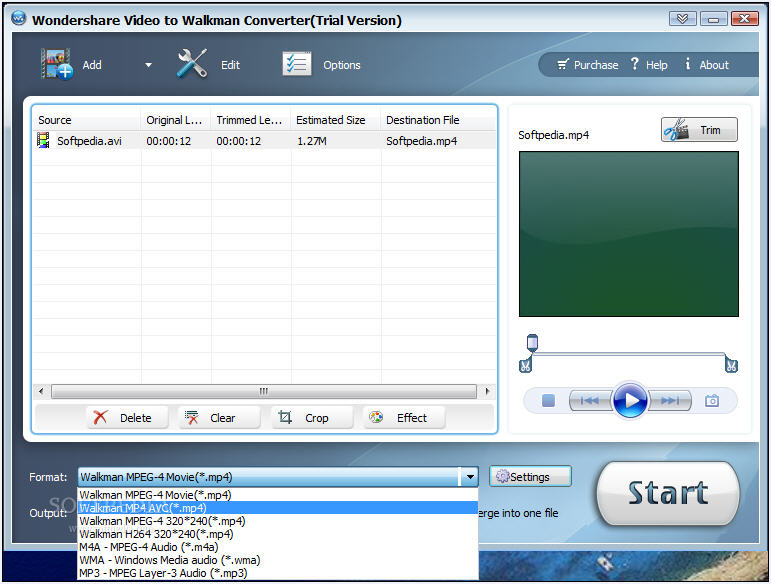Stop playback with the square button
This screenshot has height=584, width=771.
(548, 401)
